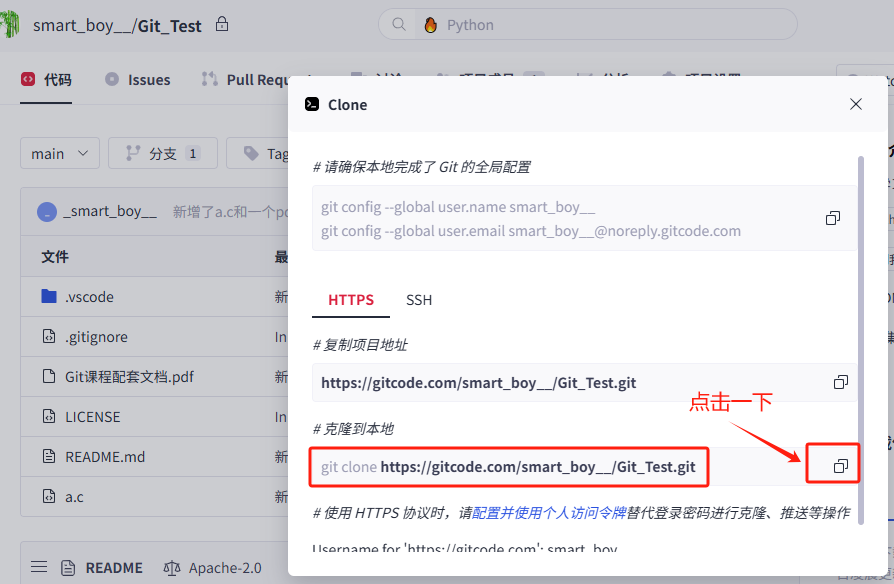This screenshot has width=894, height=584.
Task: Open _smart_boy__ committer profile
Action: click(110, 212)
